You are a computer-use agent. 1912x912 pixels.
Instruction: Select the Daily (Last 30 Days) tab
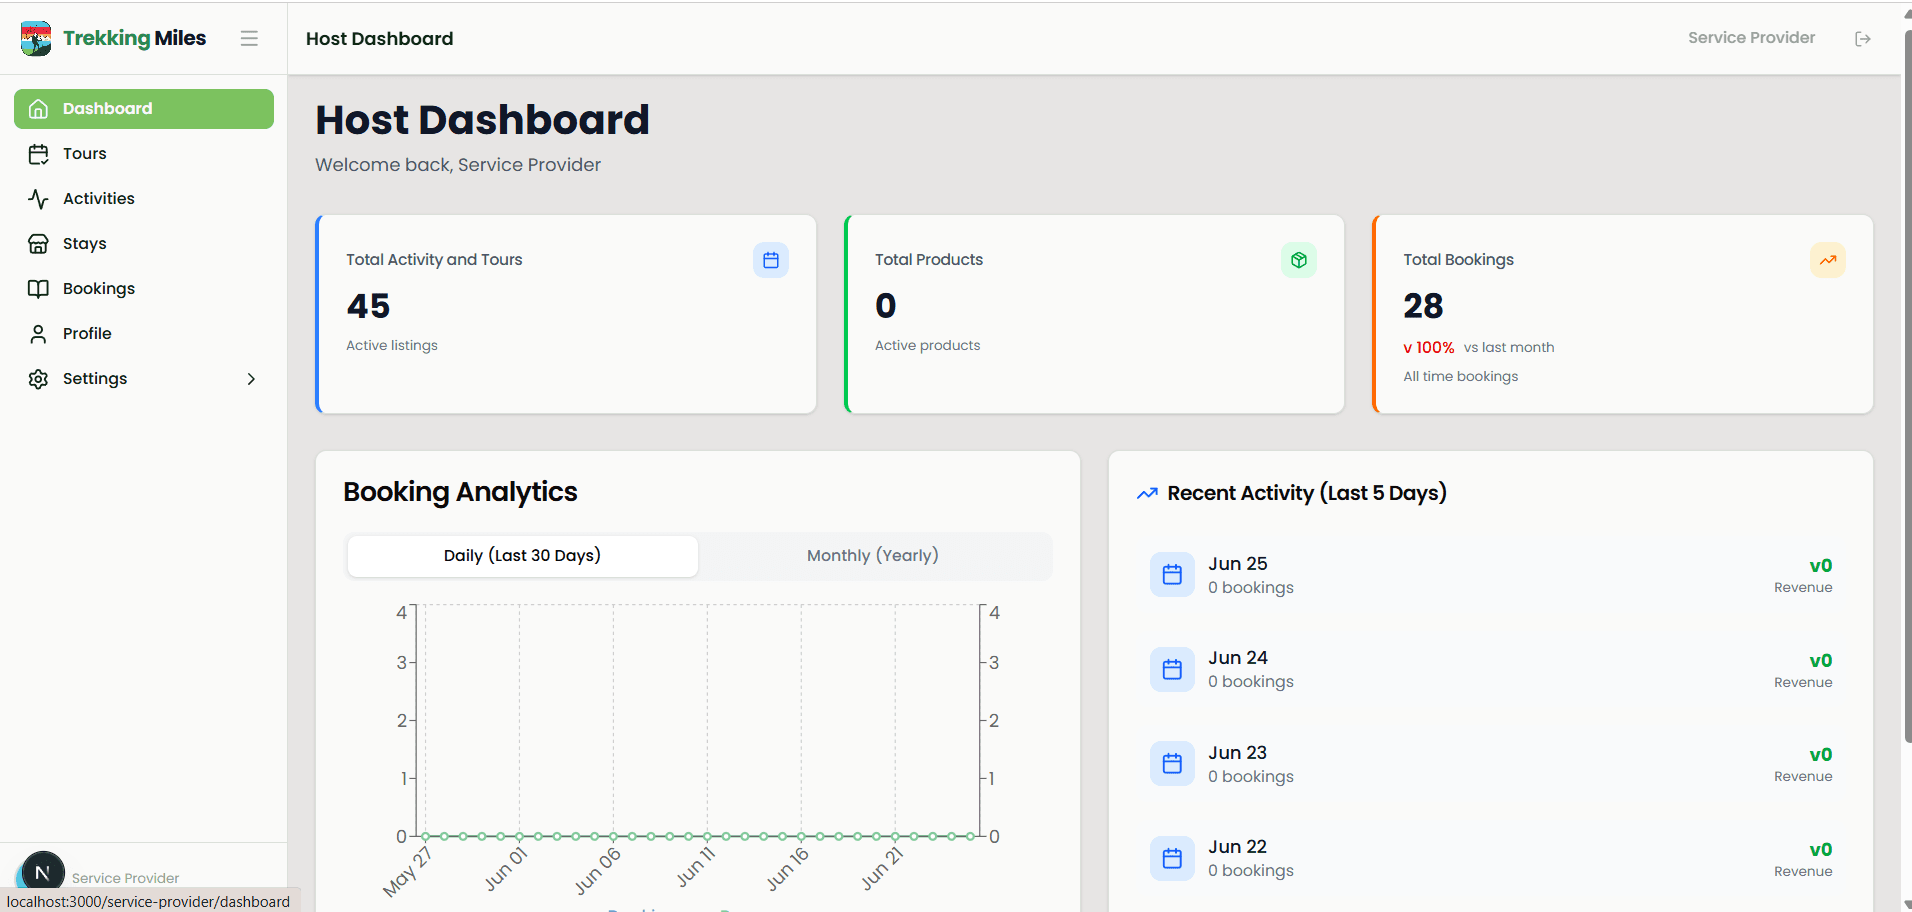(523, 556)
